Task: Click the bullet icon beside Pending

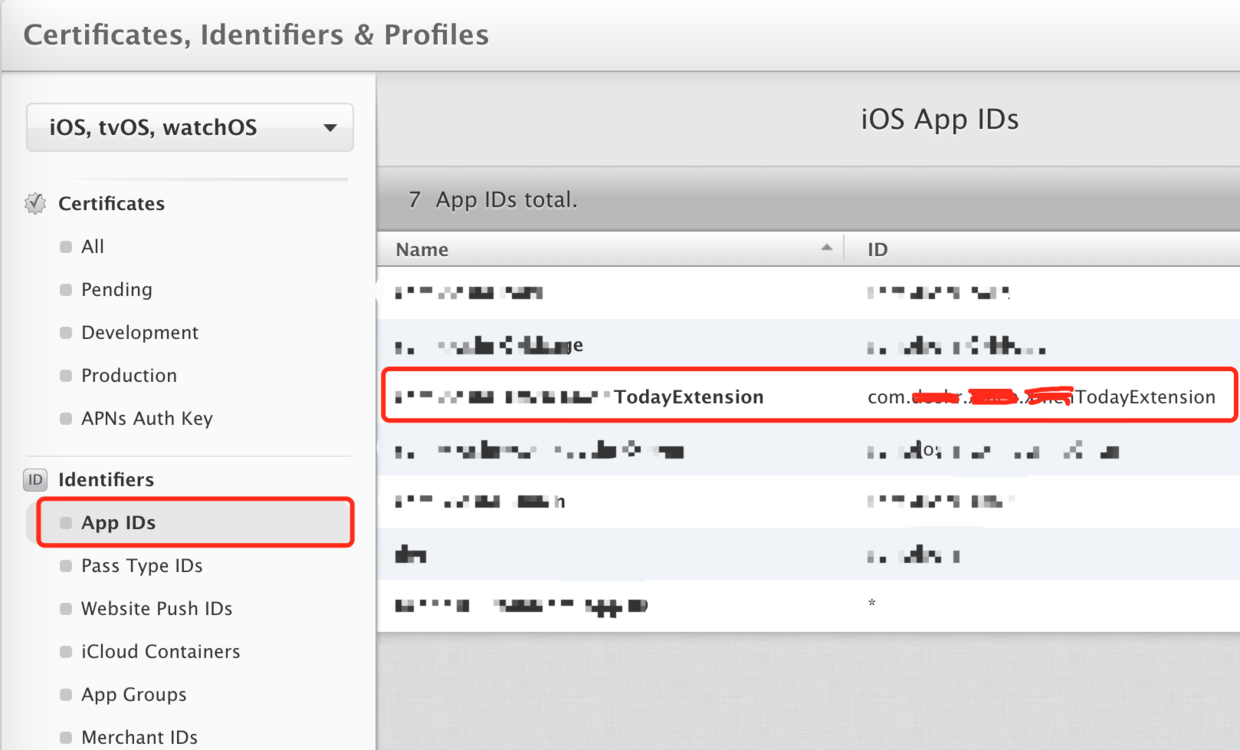Action: point(66,290)
